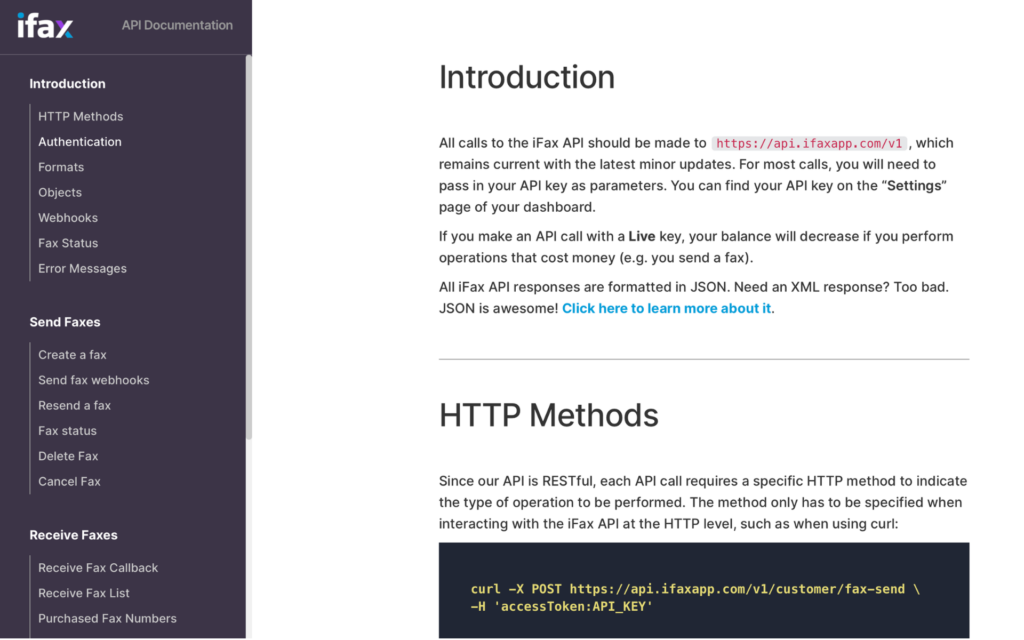Open Purchased Fax Numbers

pos(107,618)
